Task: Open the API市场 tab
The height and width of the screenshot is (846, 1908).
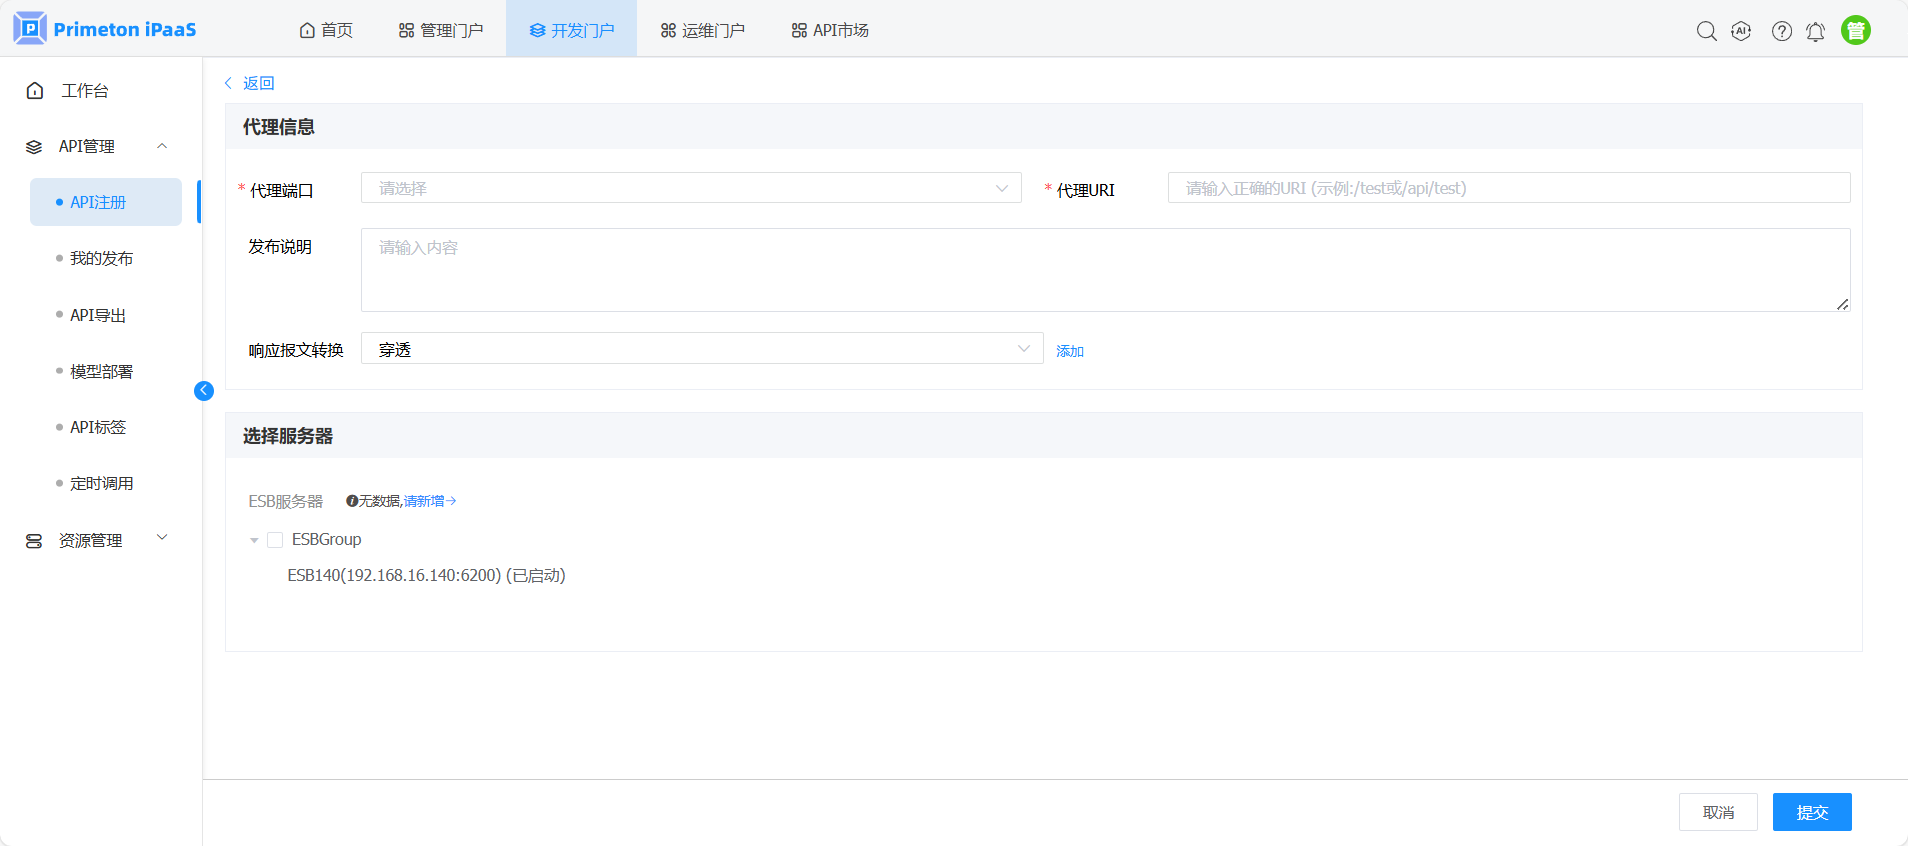Action: [x=829, y=30]
